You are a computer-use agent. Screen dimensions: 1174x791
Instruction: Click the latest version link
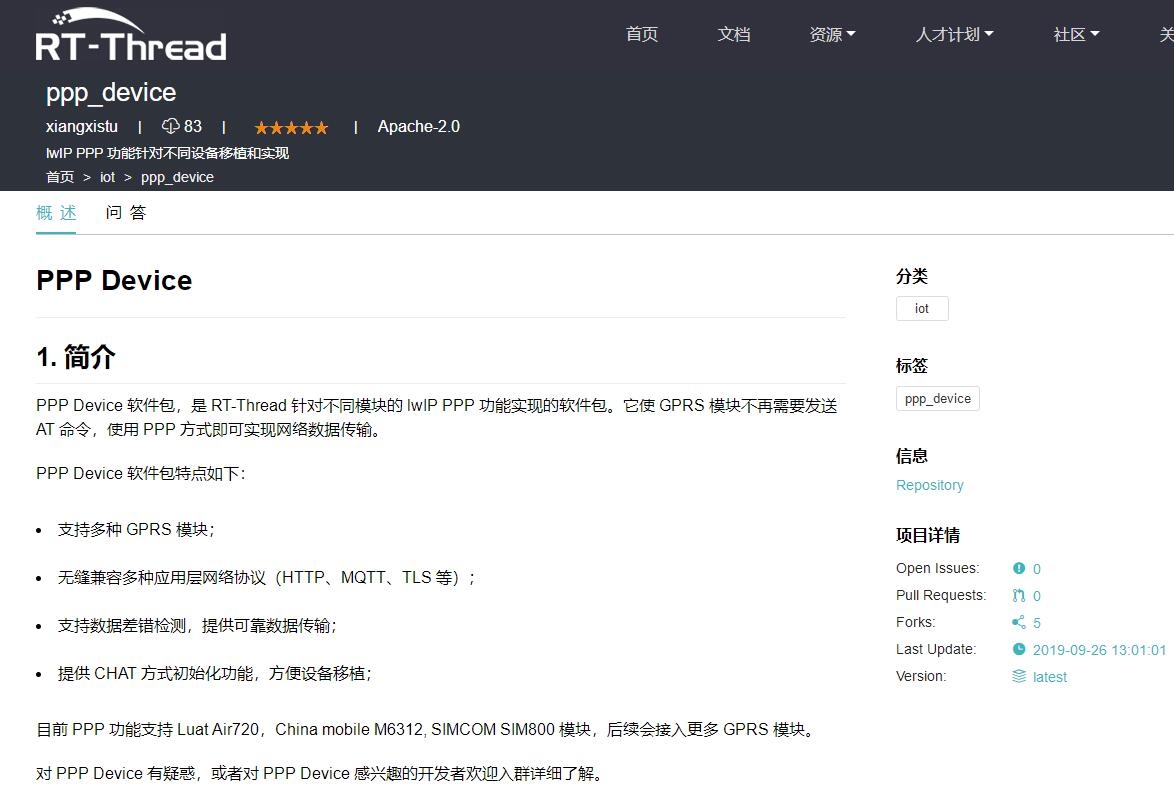tap(1050, 677)
